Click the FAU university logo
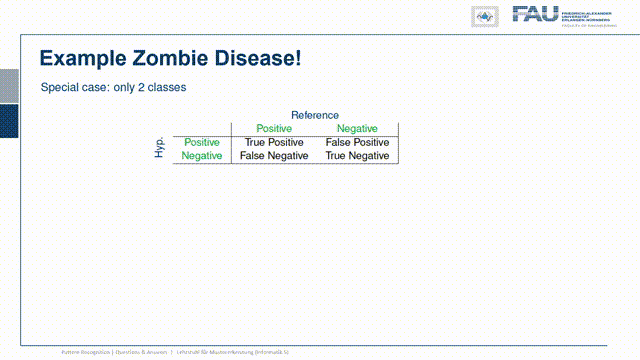 535,14
